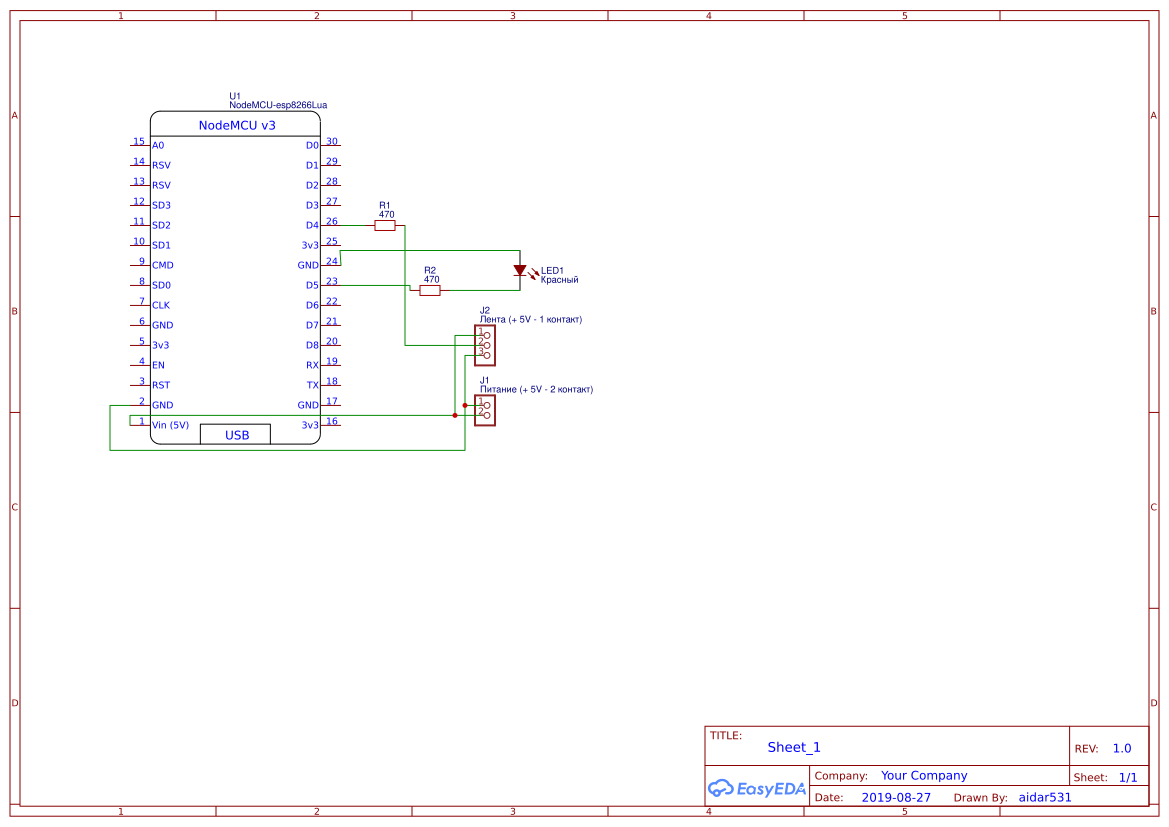Click the Sheet 1/1 value
The height and width of the screenshot is (827, 1169).
pos(1128,777)
